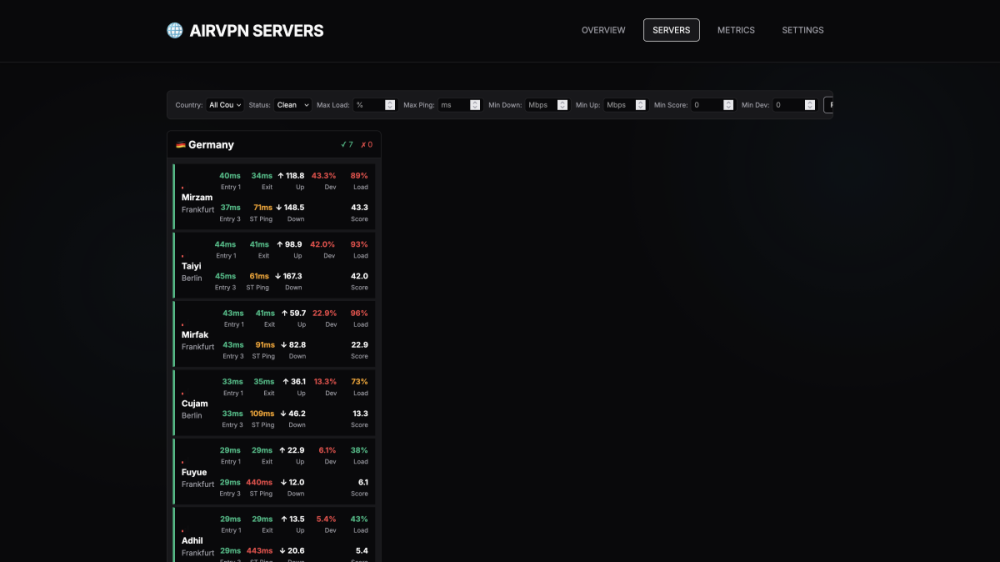Click Taiyi's 167.3 download value

click(288, 277)
